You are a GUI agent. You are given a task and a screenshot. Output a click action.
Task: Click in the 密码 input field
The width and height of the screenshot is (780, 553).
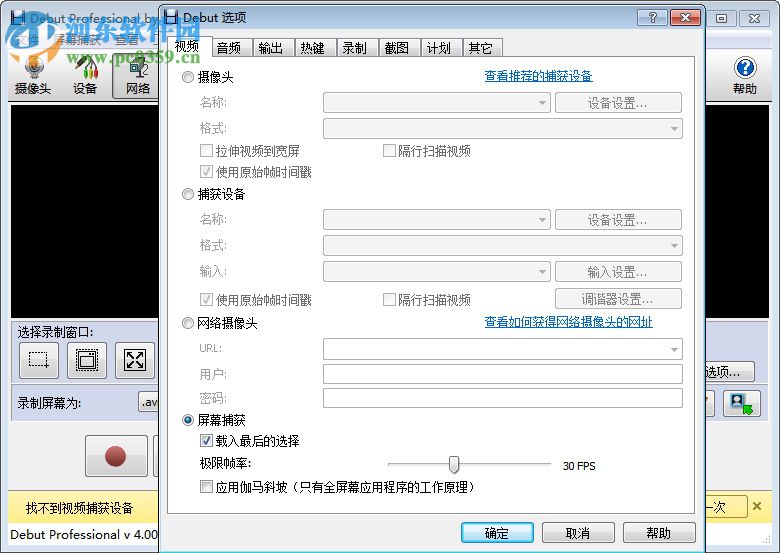tap(503, 398)
